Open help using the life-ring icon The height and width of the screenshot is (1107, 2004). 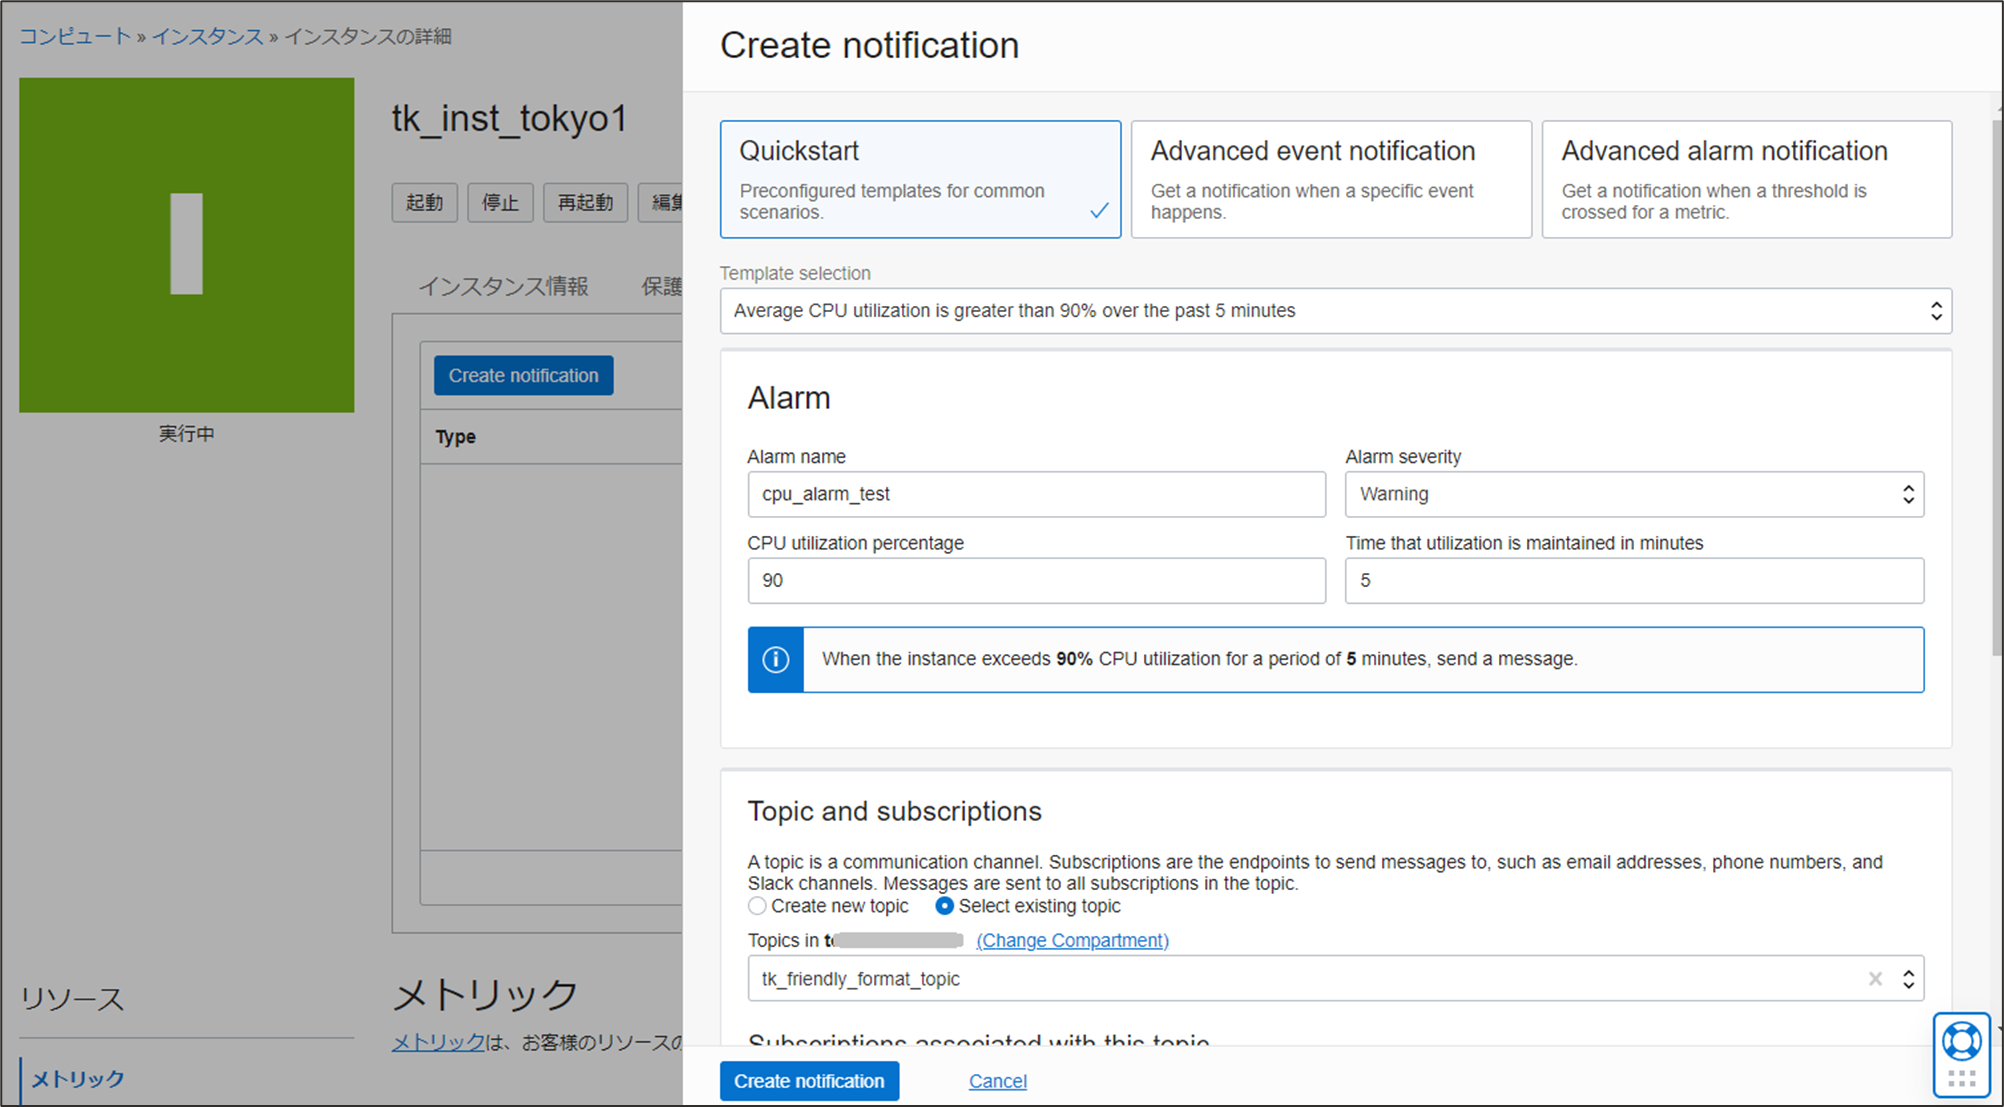[1961, 1040]
